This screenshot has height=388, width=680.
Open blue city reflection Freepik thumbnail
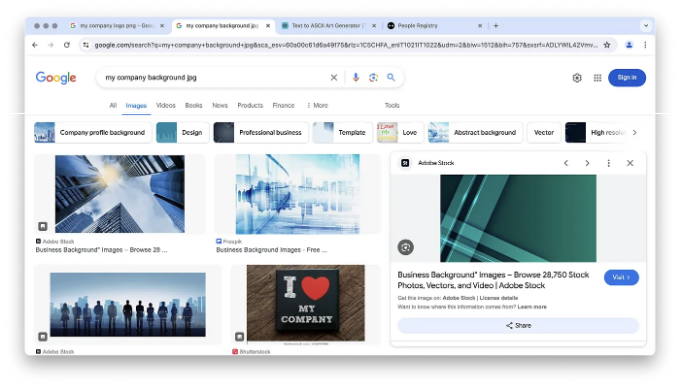[x=298, y=194]
